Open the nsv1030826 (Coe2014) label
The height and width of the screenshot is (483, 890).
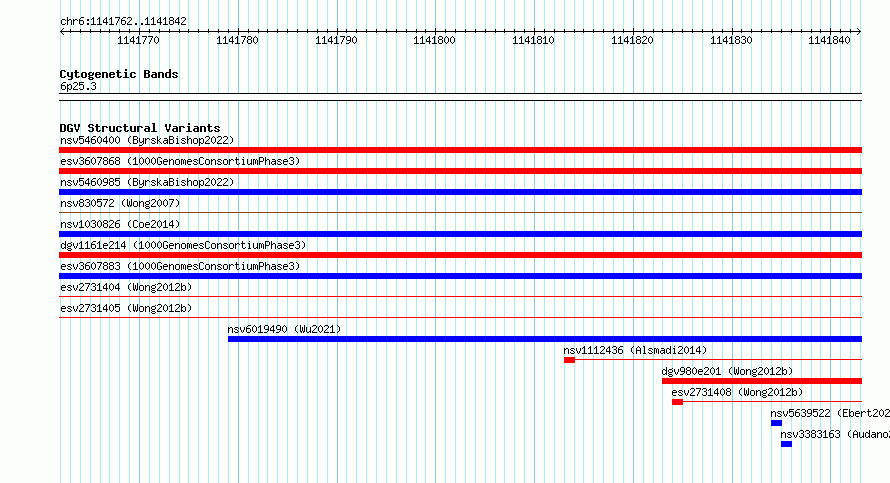tap(120, 224)
